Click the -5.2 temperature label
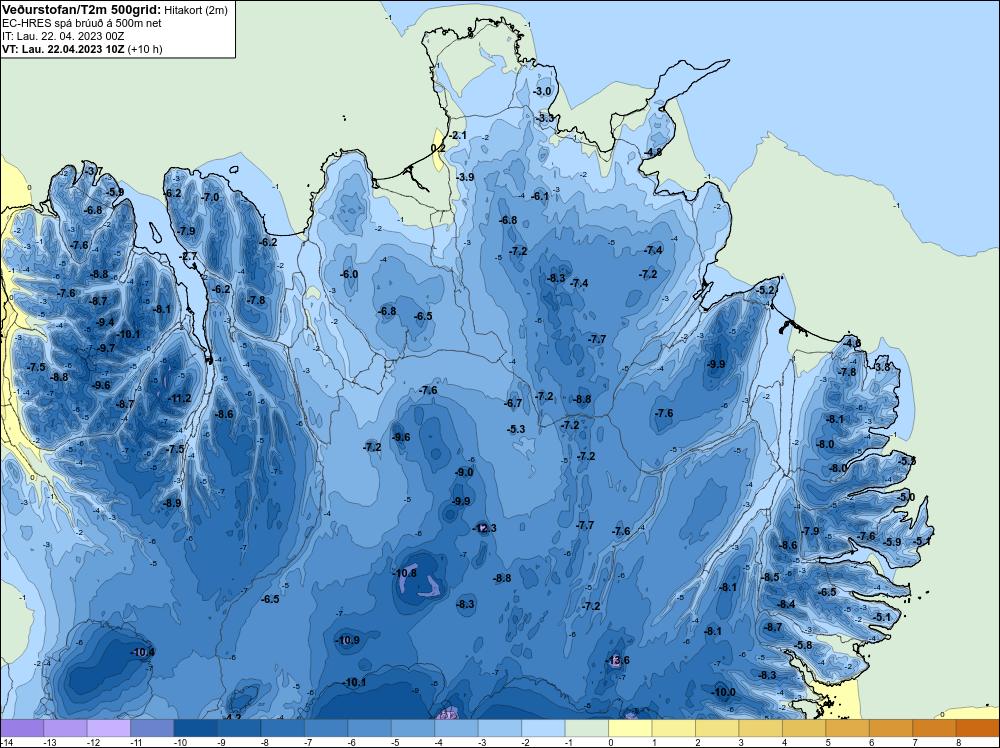1000x748 pixels. coord(766,290)
